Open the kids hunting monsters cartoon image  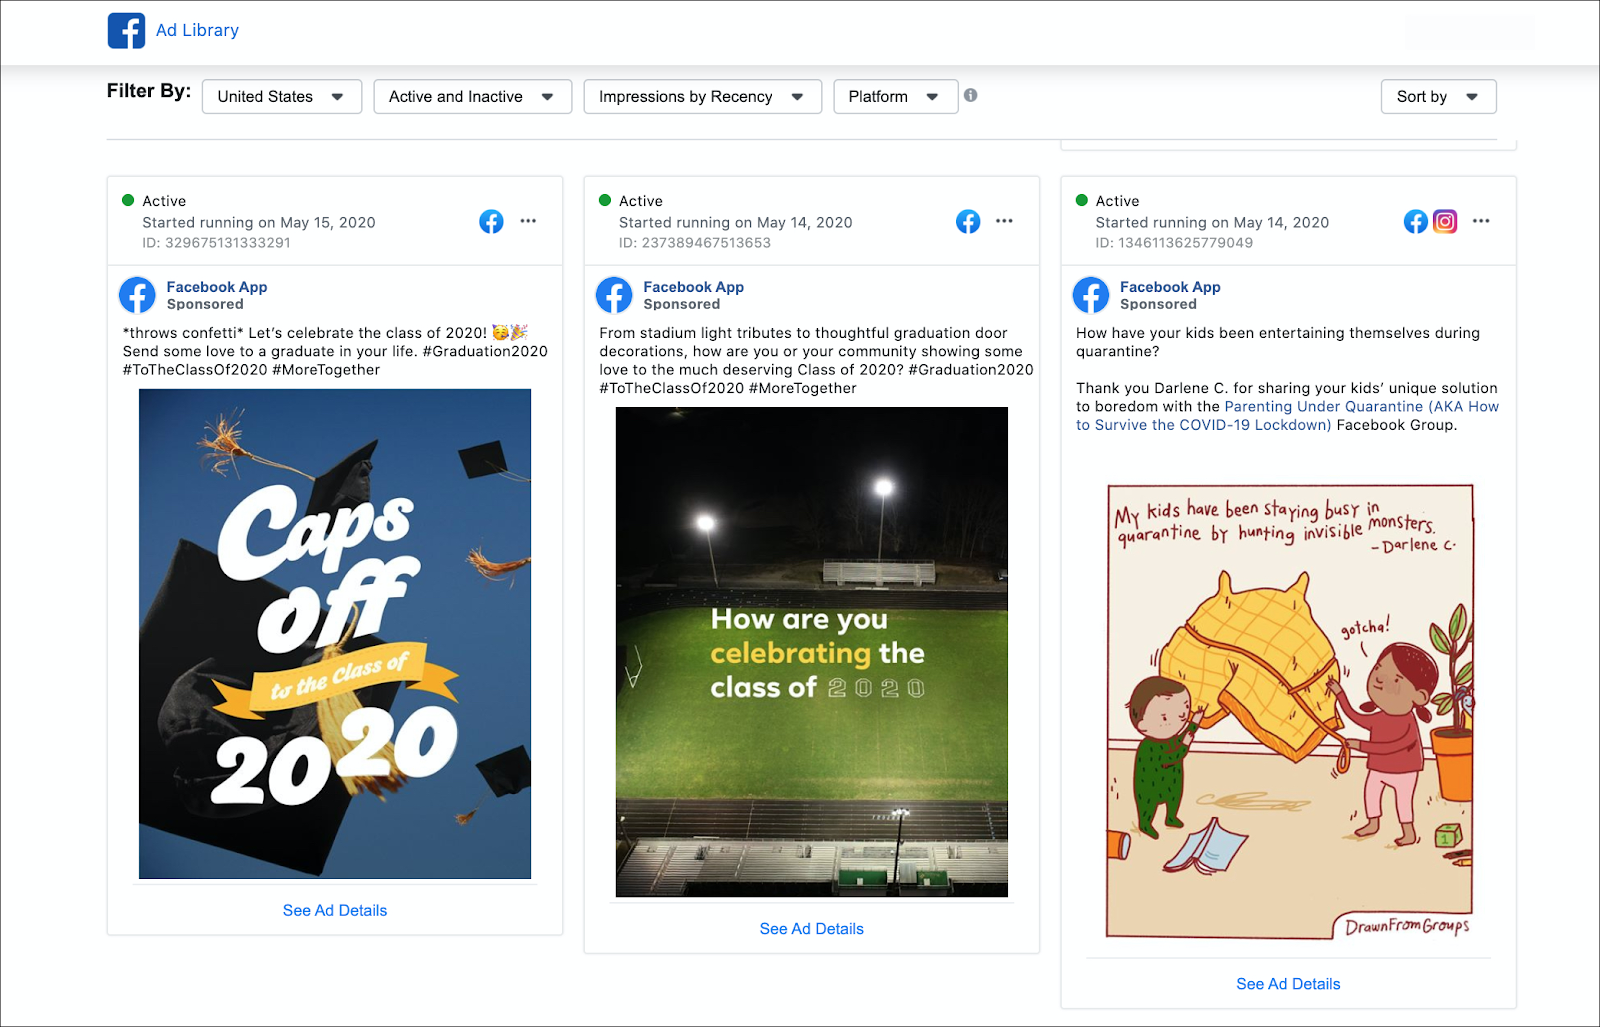click(x=1290, y=712)
